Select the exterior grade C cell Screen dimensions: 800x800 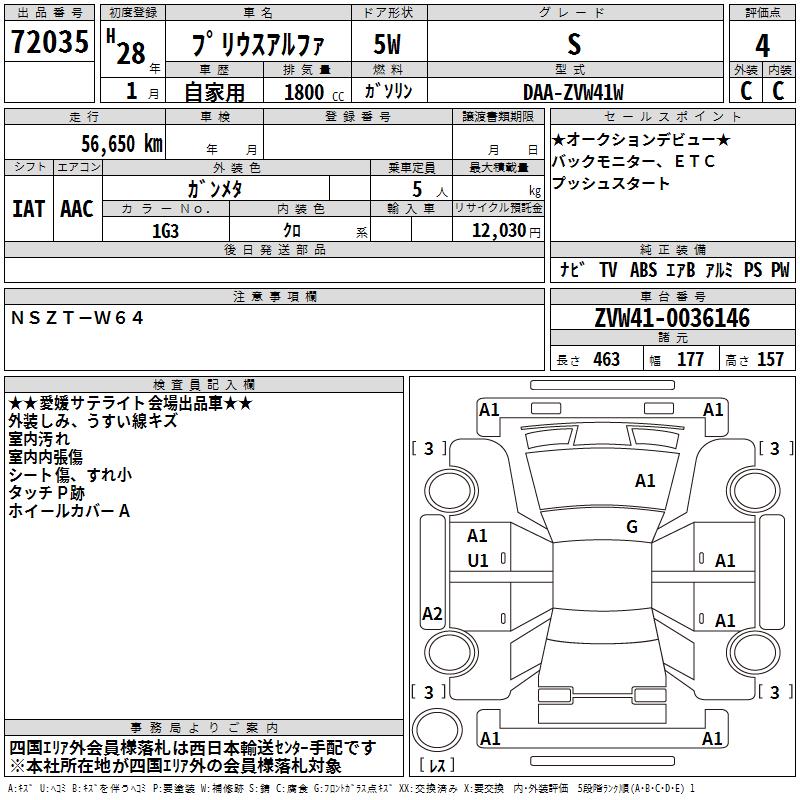pyautogui.click(x=746, y=91)
